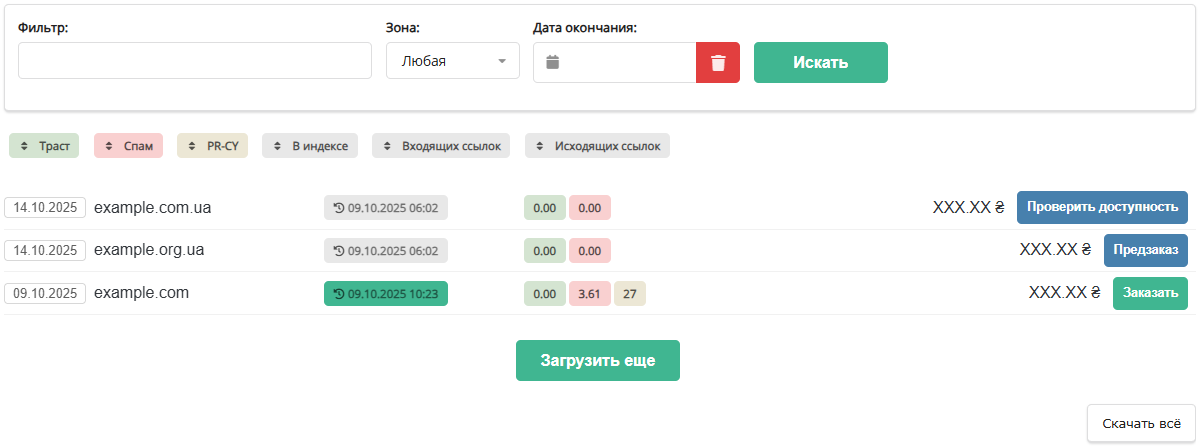Click Проверить доступность for example.com.ua

click(1102, 208)
